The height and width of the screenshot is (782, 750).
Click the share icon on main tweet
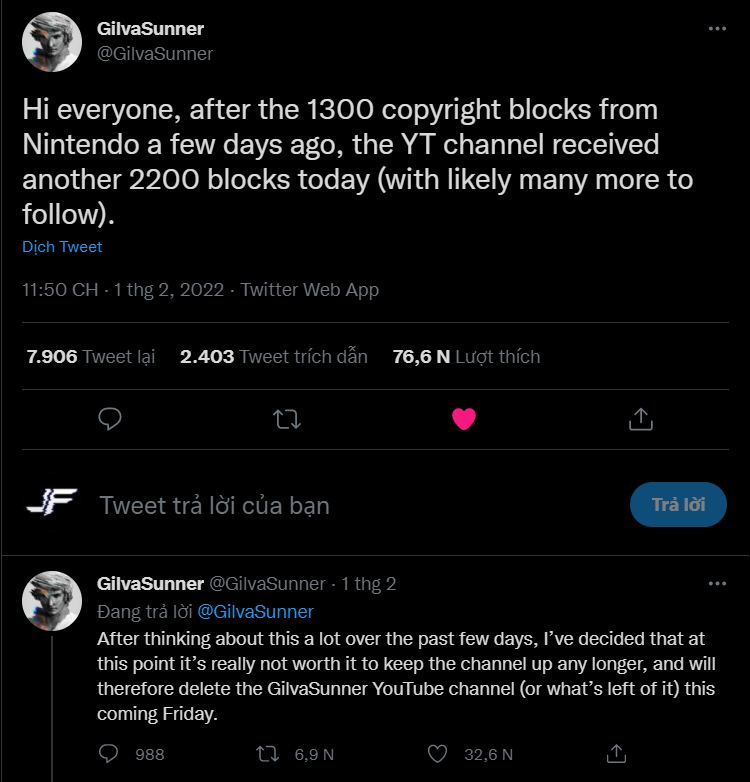coord(640,419)
